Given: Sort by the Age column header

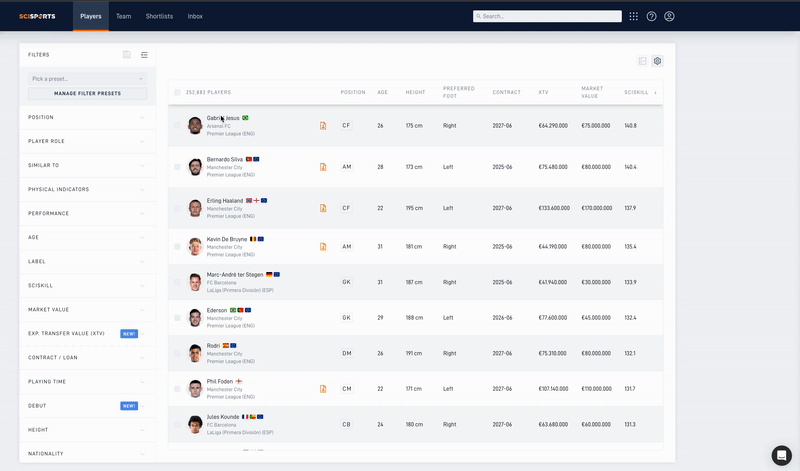Looking at the screenshot, I should (382, 92).
